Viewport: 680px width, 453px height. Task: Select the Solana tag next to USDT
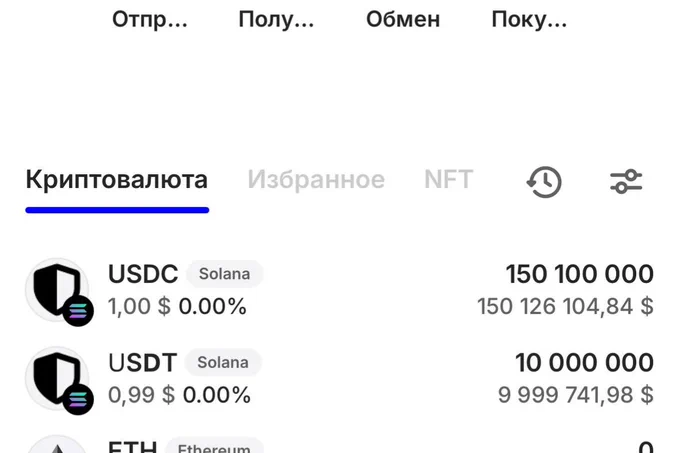(x=223, y=362)
